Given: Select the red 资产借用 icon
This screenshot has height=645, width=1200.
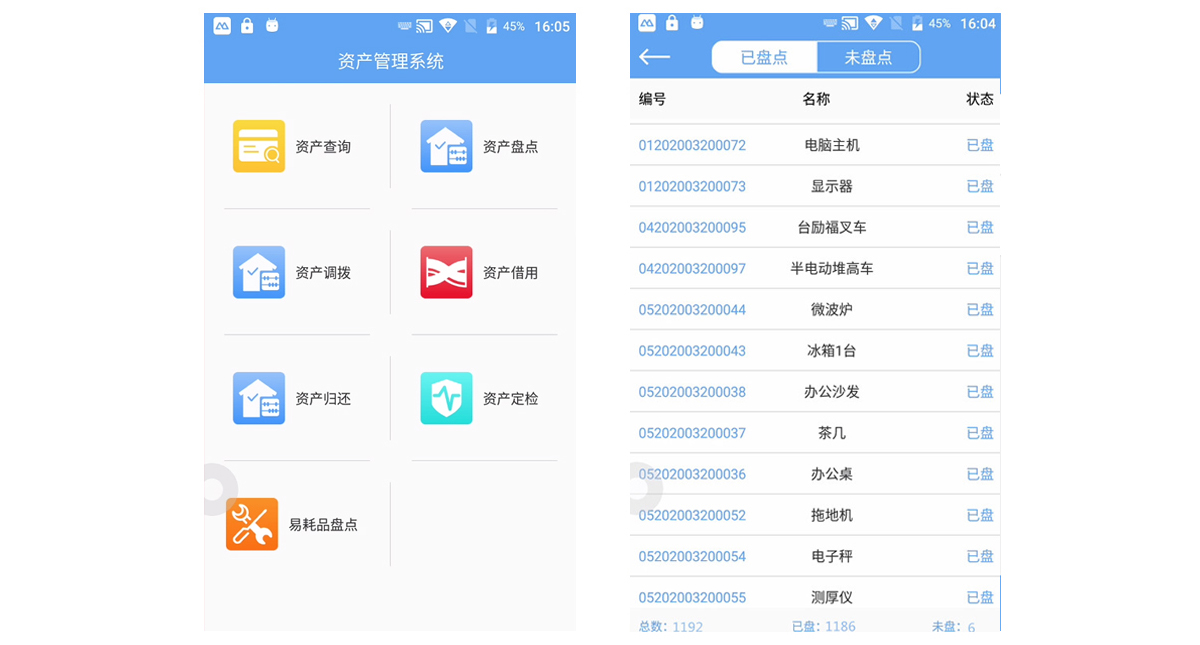Looking at the screenshot, I should coord(446,272).
